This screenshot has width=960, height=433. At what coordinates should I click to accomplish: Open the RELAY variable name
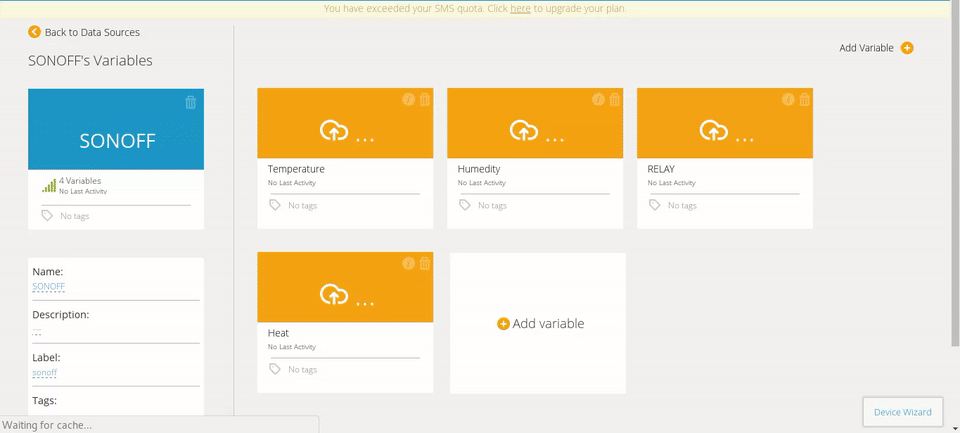pos(661,169)
